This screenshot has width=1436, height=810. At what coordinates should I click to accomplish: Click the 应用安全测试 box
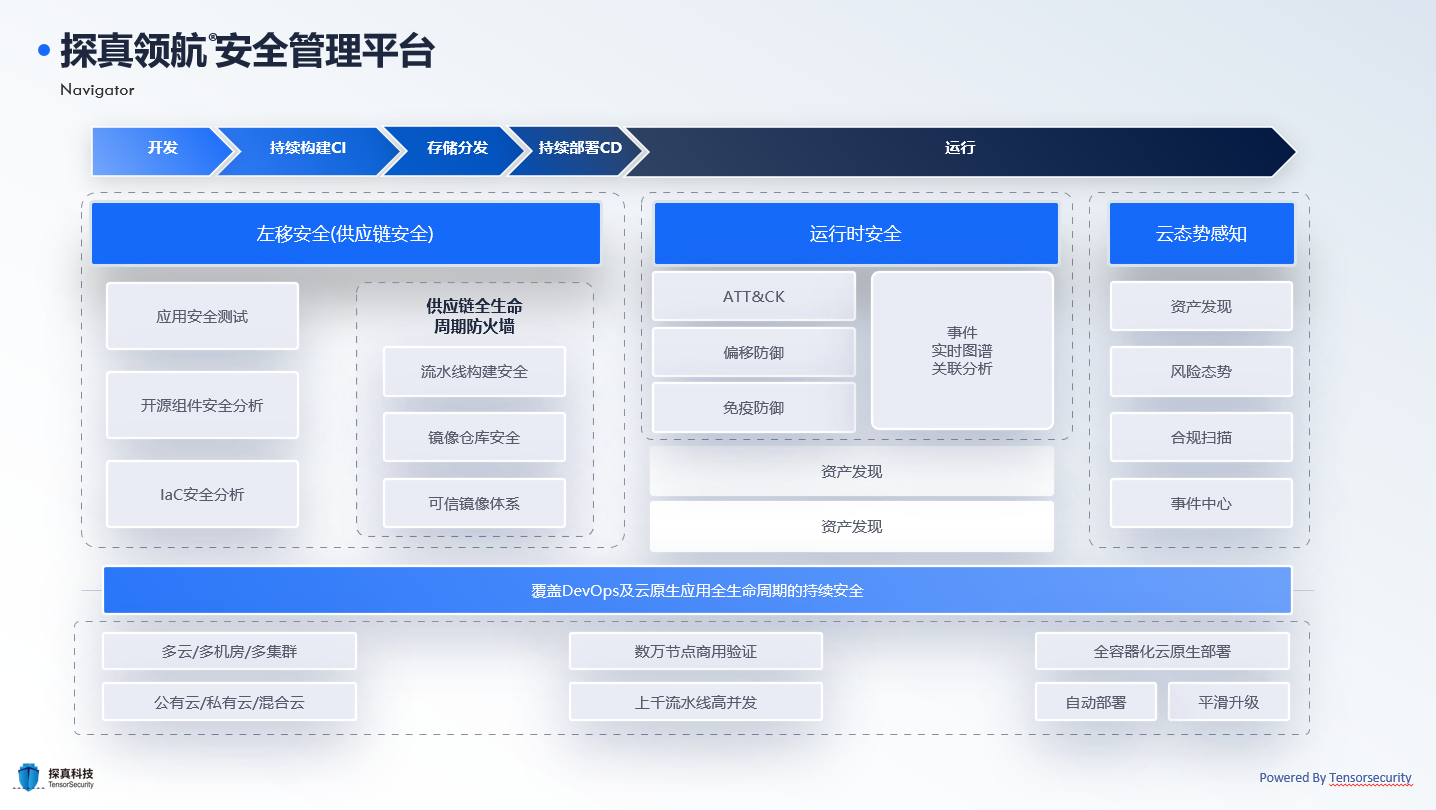pyautogui.click(x=202, y=317)
